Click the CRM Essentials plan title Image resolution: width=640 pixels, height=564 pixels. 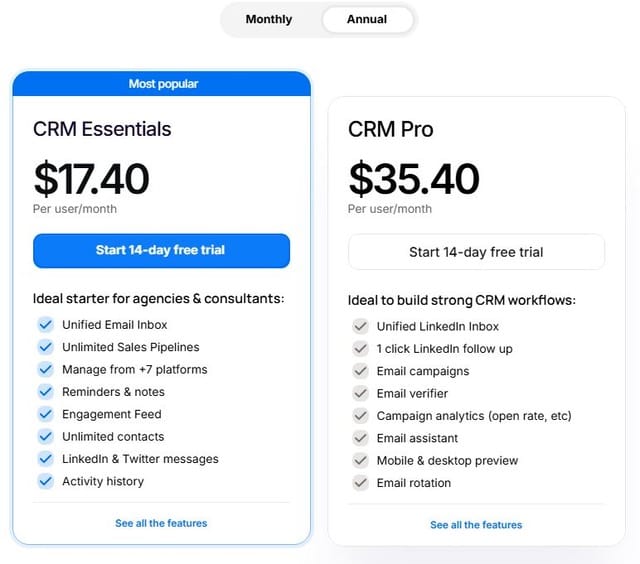[102, 129]
